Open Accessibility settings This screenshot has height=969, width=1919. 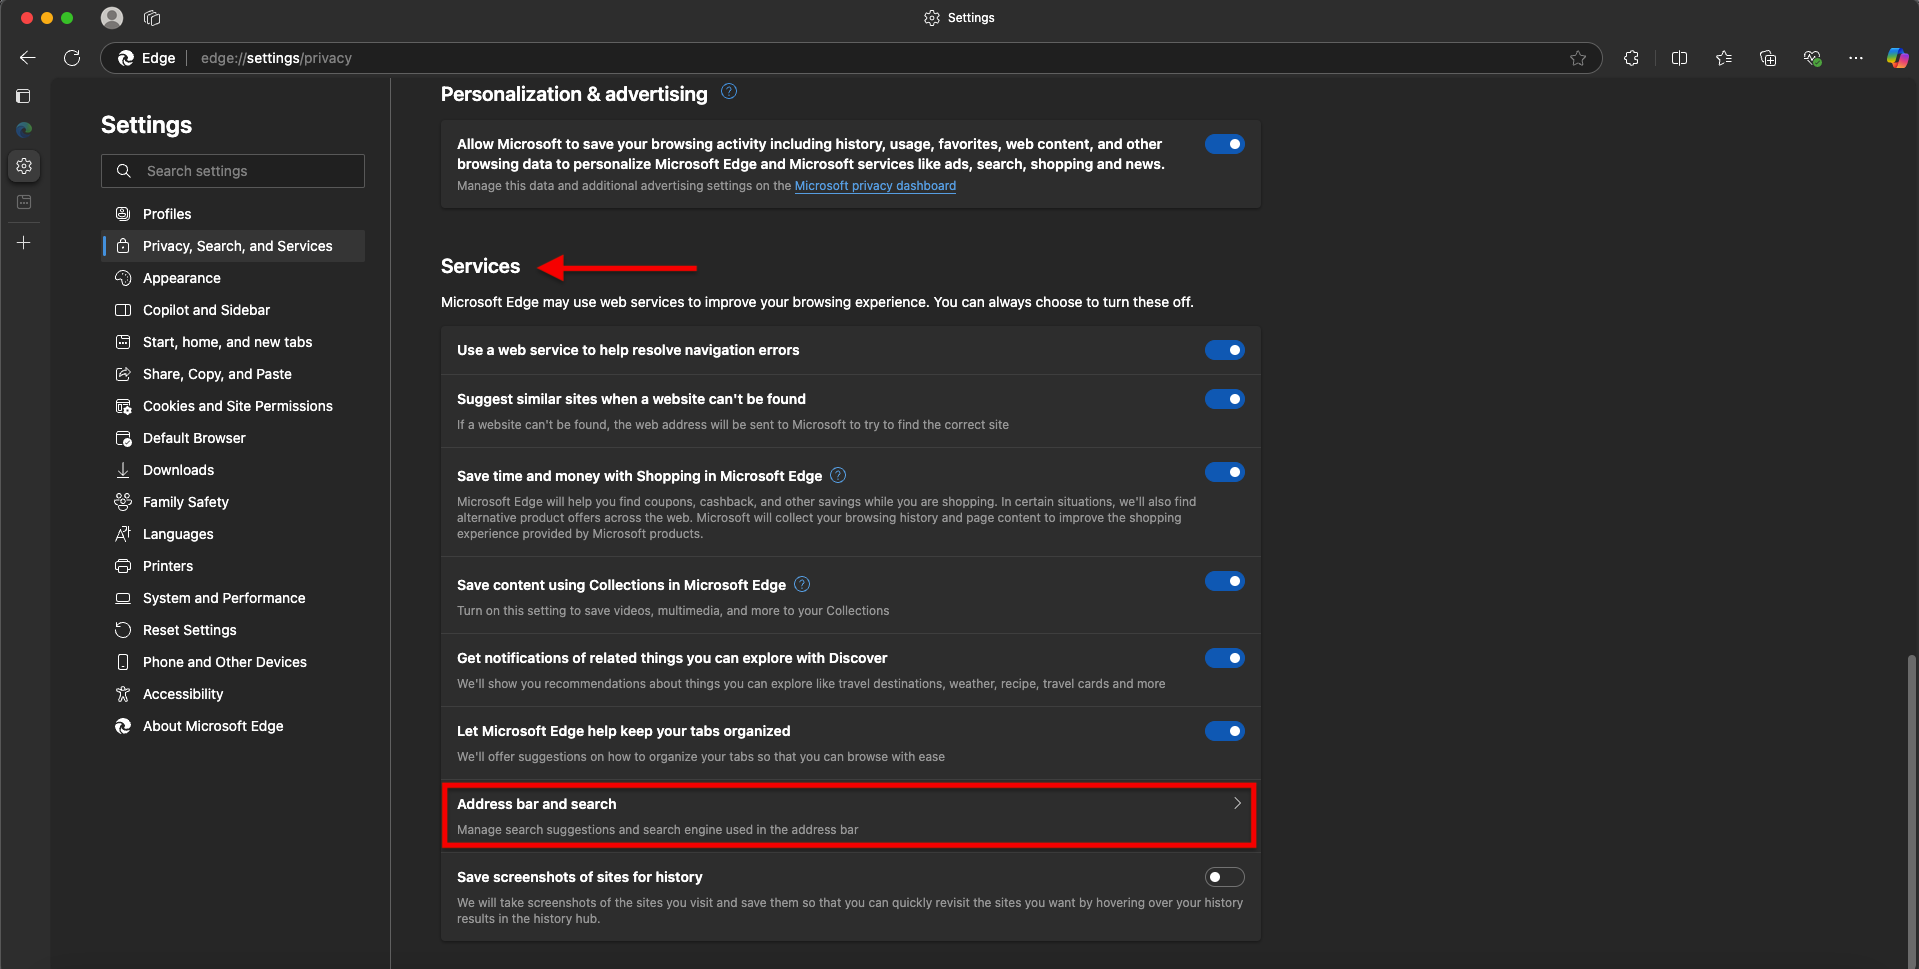coord(233,694)
